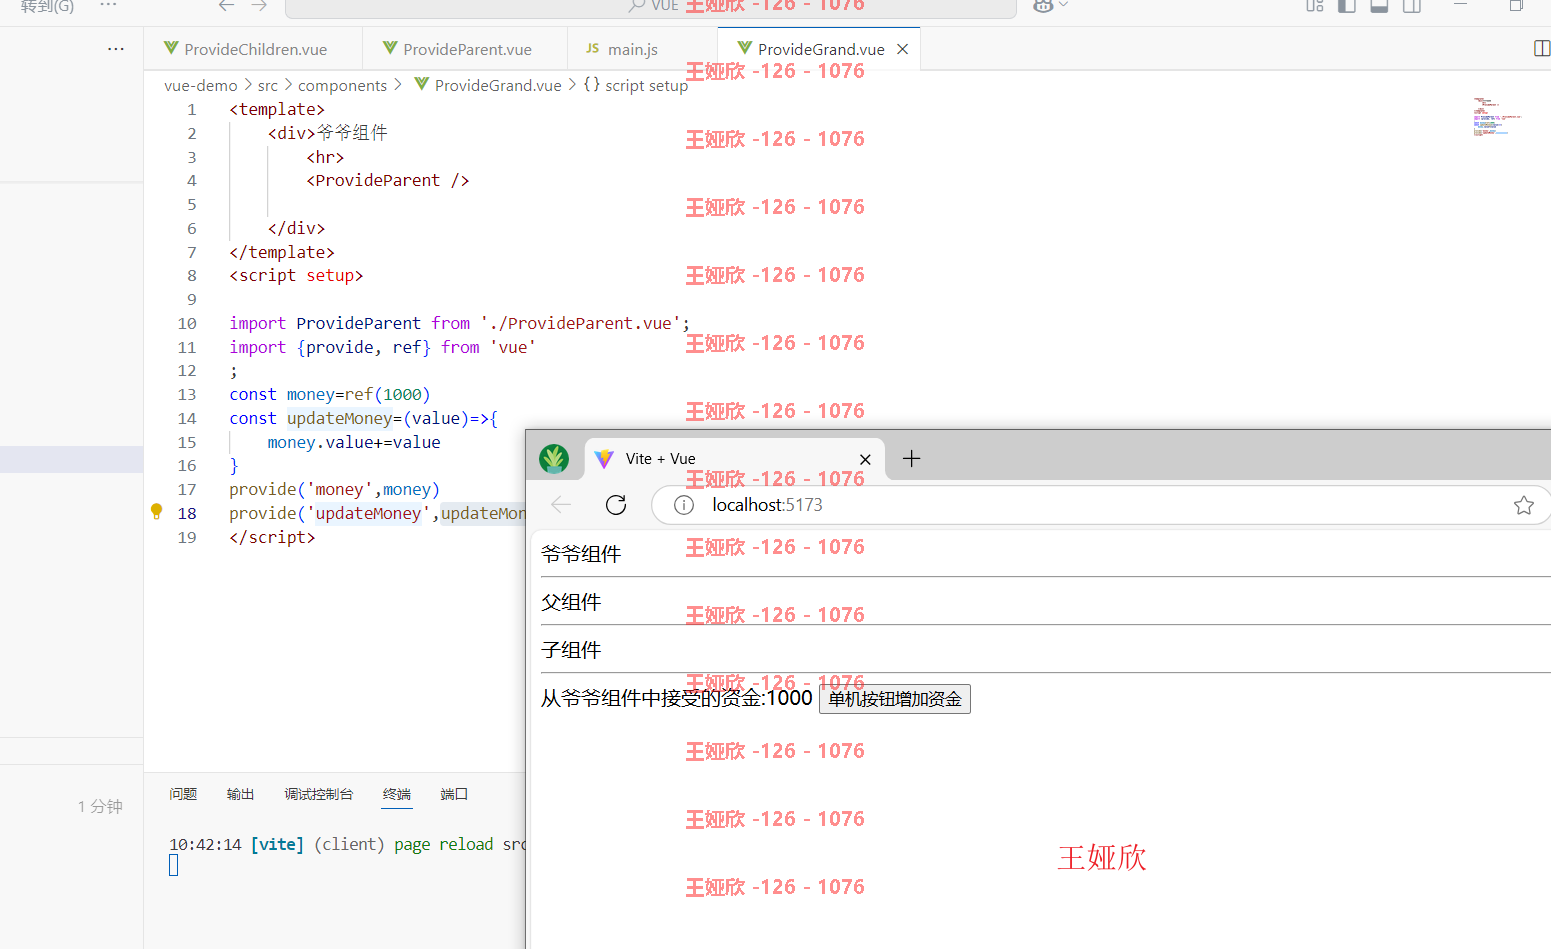Click the <hr> tag on line 3
The height and width of the screenshot is (949, 1551).
[325, 157]
